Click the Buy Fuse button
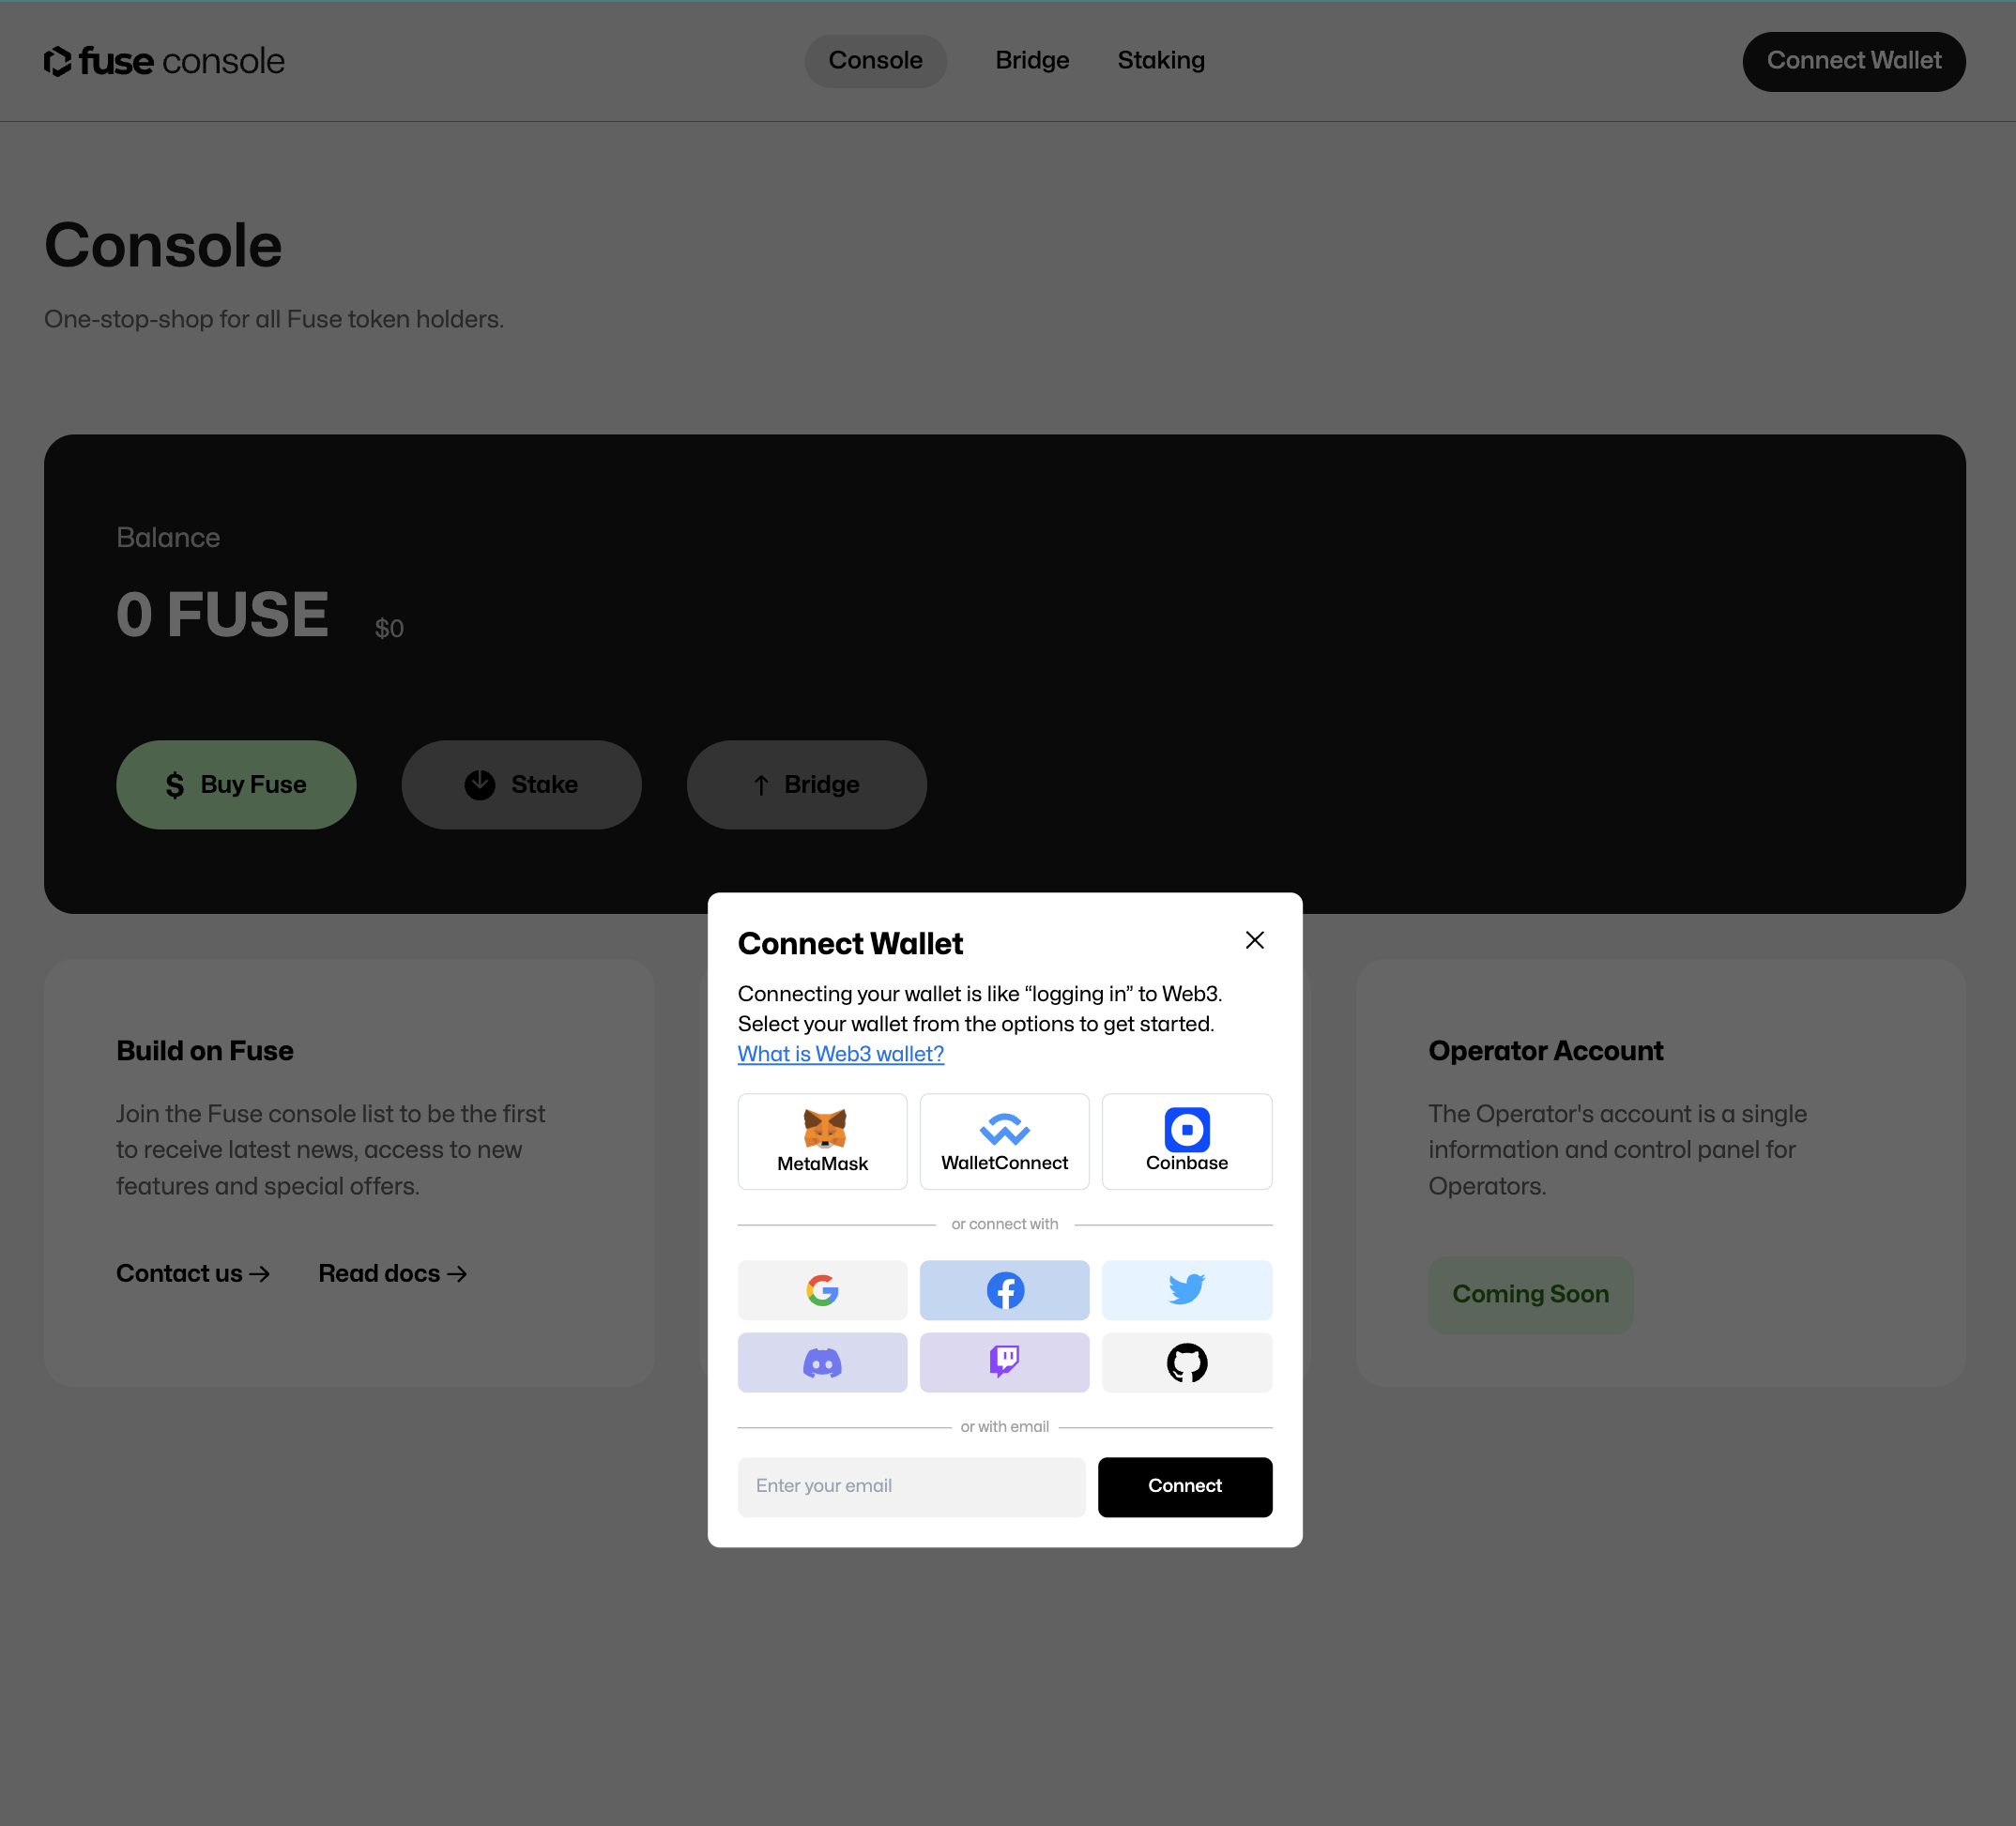Image resolution: width=2016 pixels, height=1826 pixels. (237, 784)
